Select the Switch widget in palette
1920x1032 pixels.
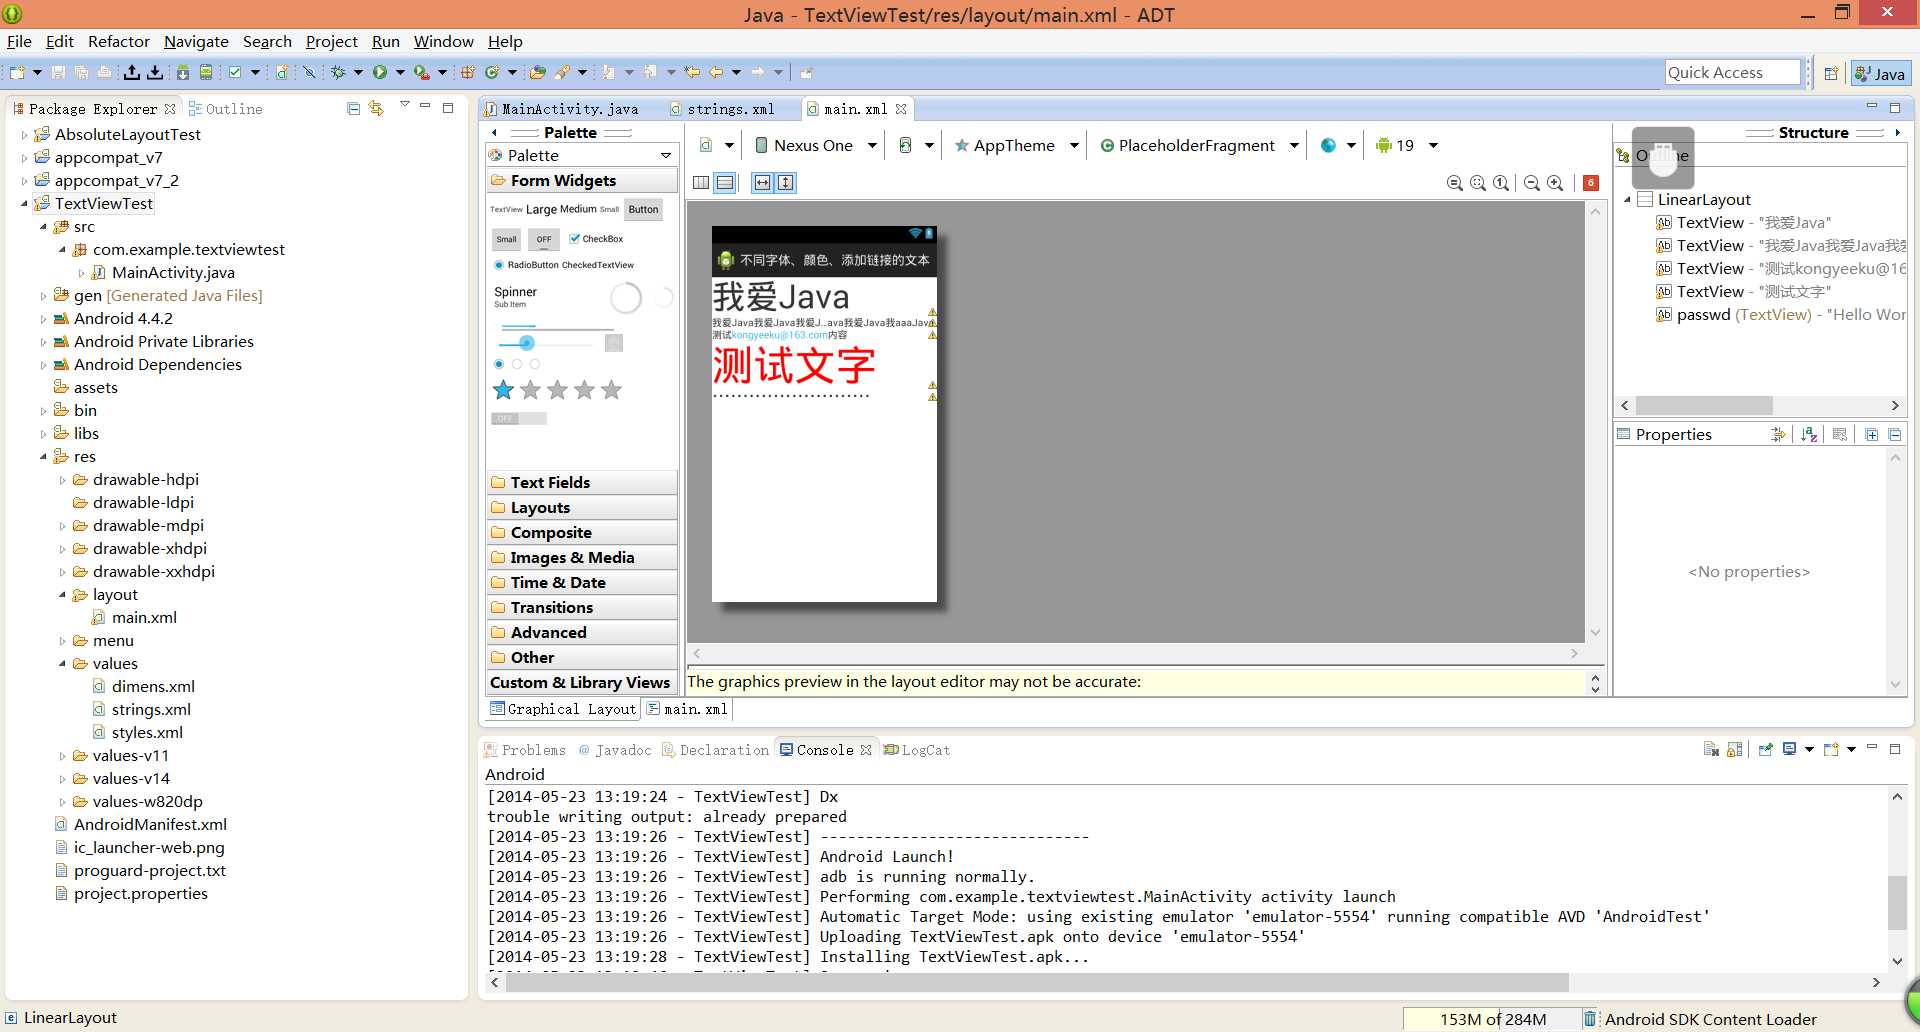click(x=519, y=418)
